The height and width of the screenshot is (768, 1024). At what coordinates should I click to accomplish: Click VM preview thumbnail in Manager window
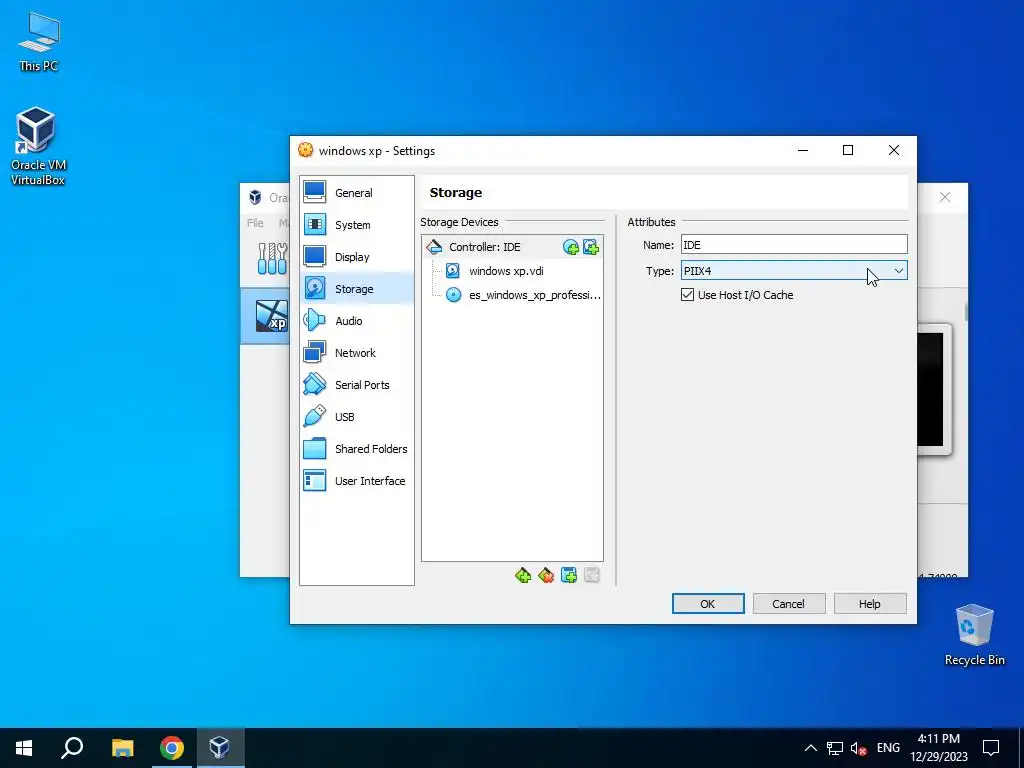933,389
